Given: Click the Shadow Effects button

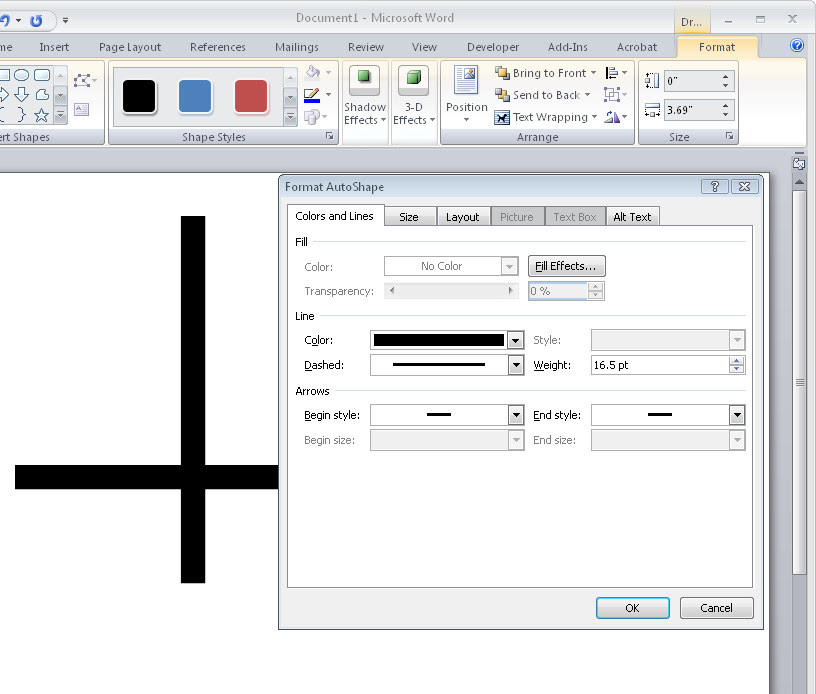Looking at the screenshot, I should tap(365, 97).
